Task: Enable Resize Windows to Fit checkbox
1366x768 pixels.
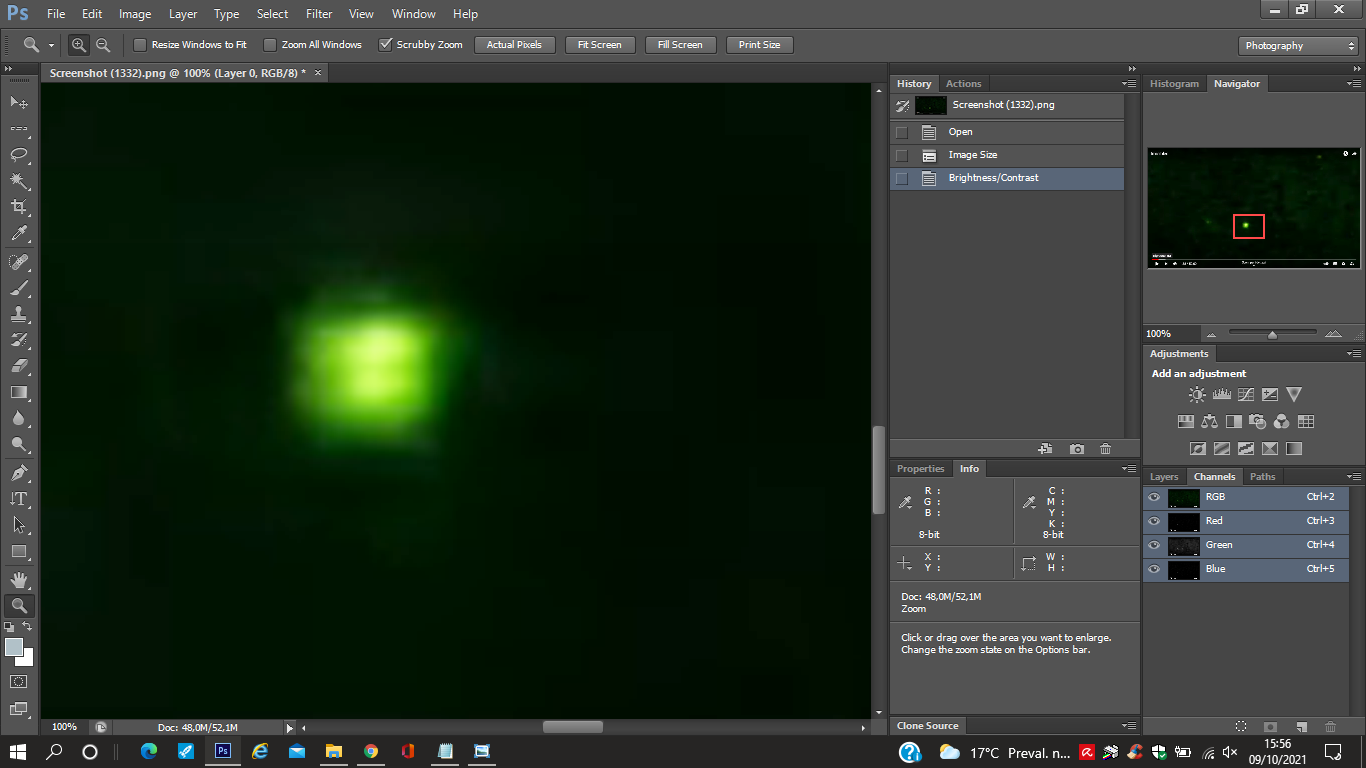Action: pos(140,45)
